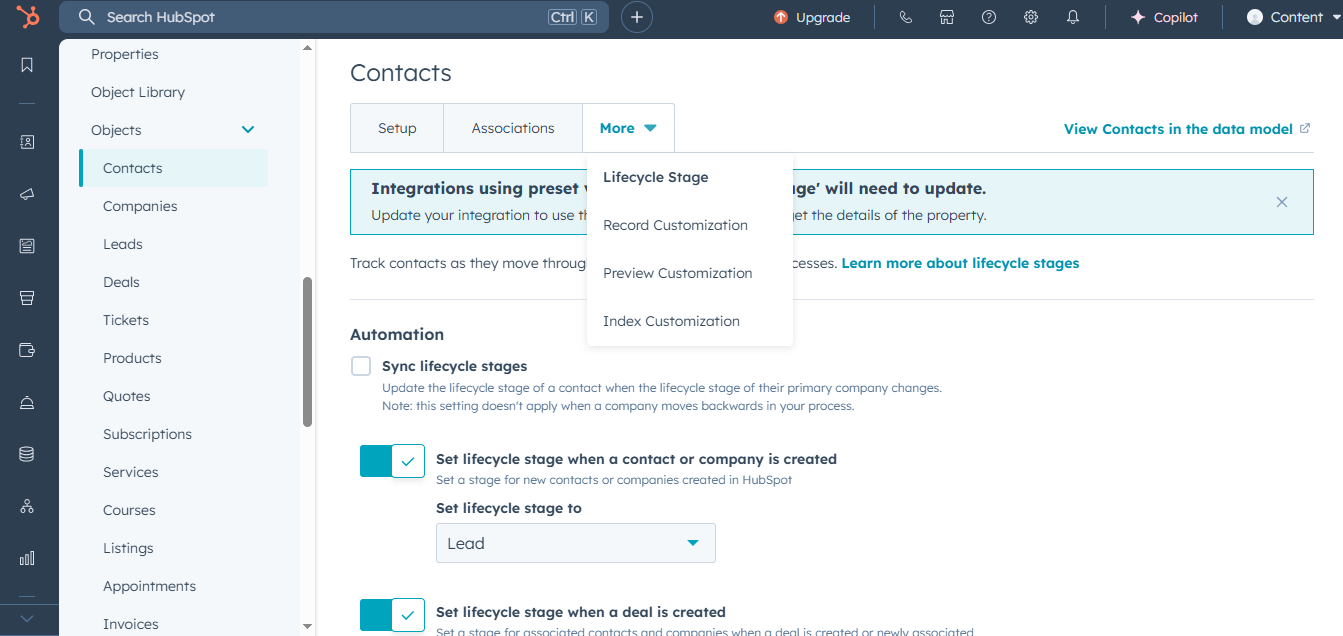Click the Upgrade button
Viewport: 1343px width, 636px height.
(x=812, y=17)
